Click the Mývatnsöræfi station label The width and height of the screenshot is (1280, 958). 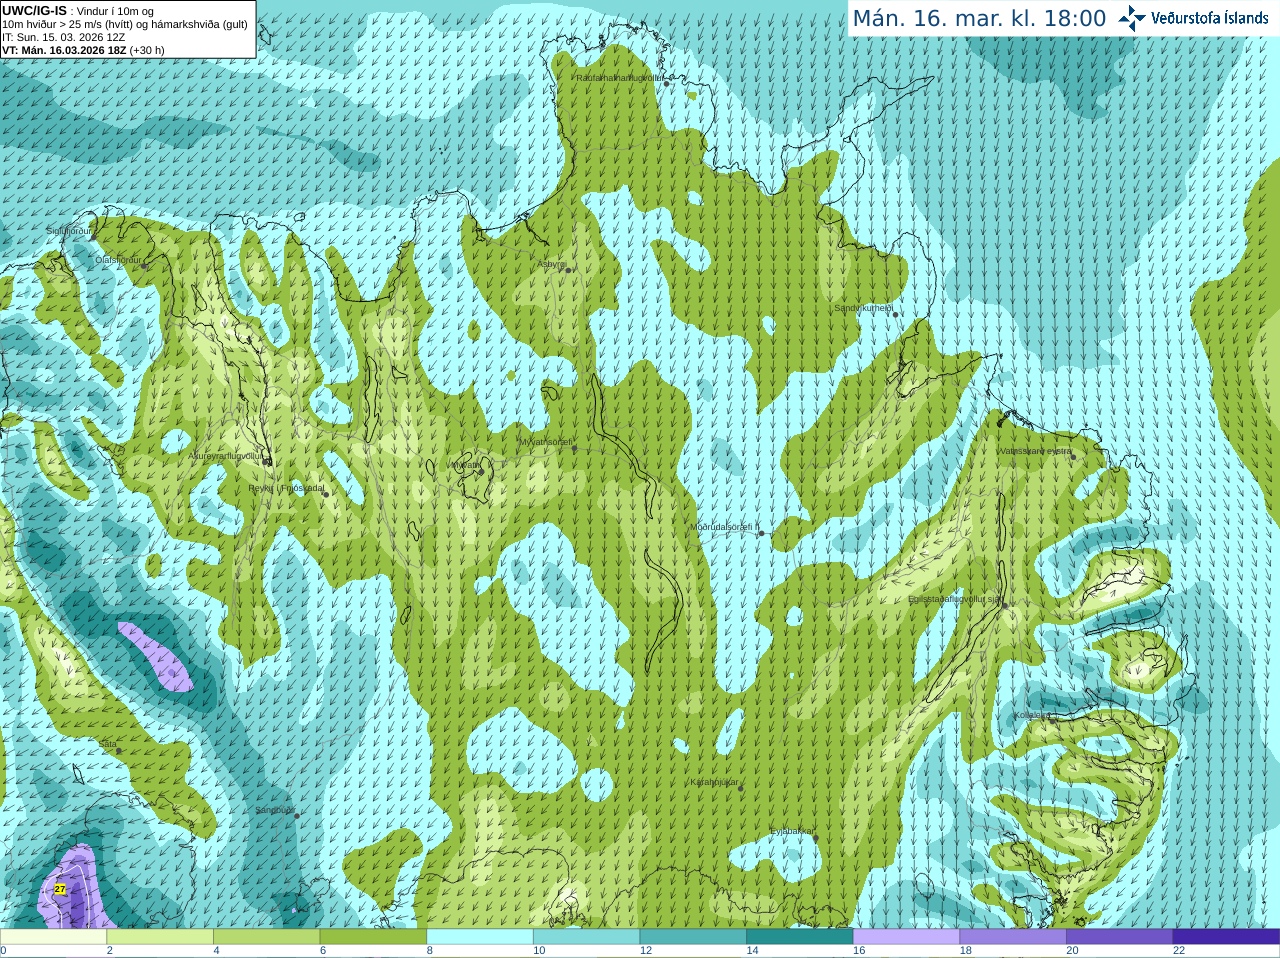[545, 441]
